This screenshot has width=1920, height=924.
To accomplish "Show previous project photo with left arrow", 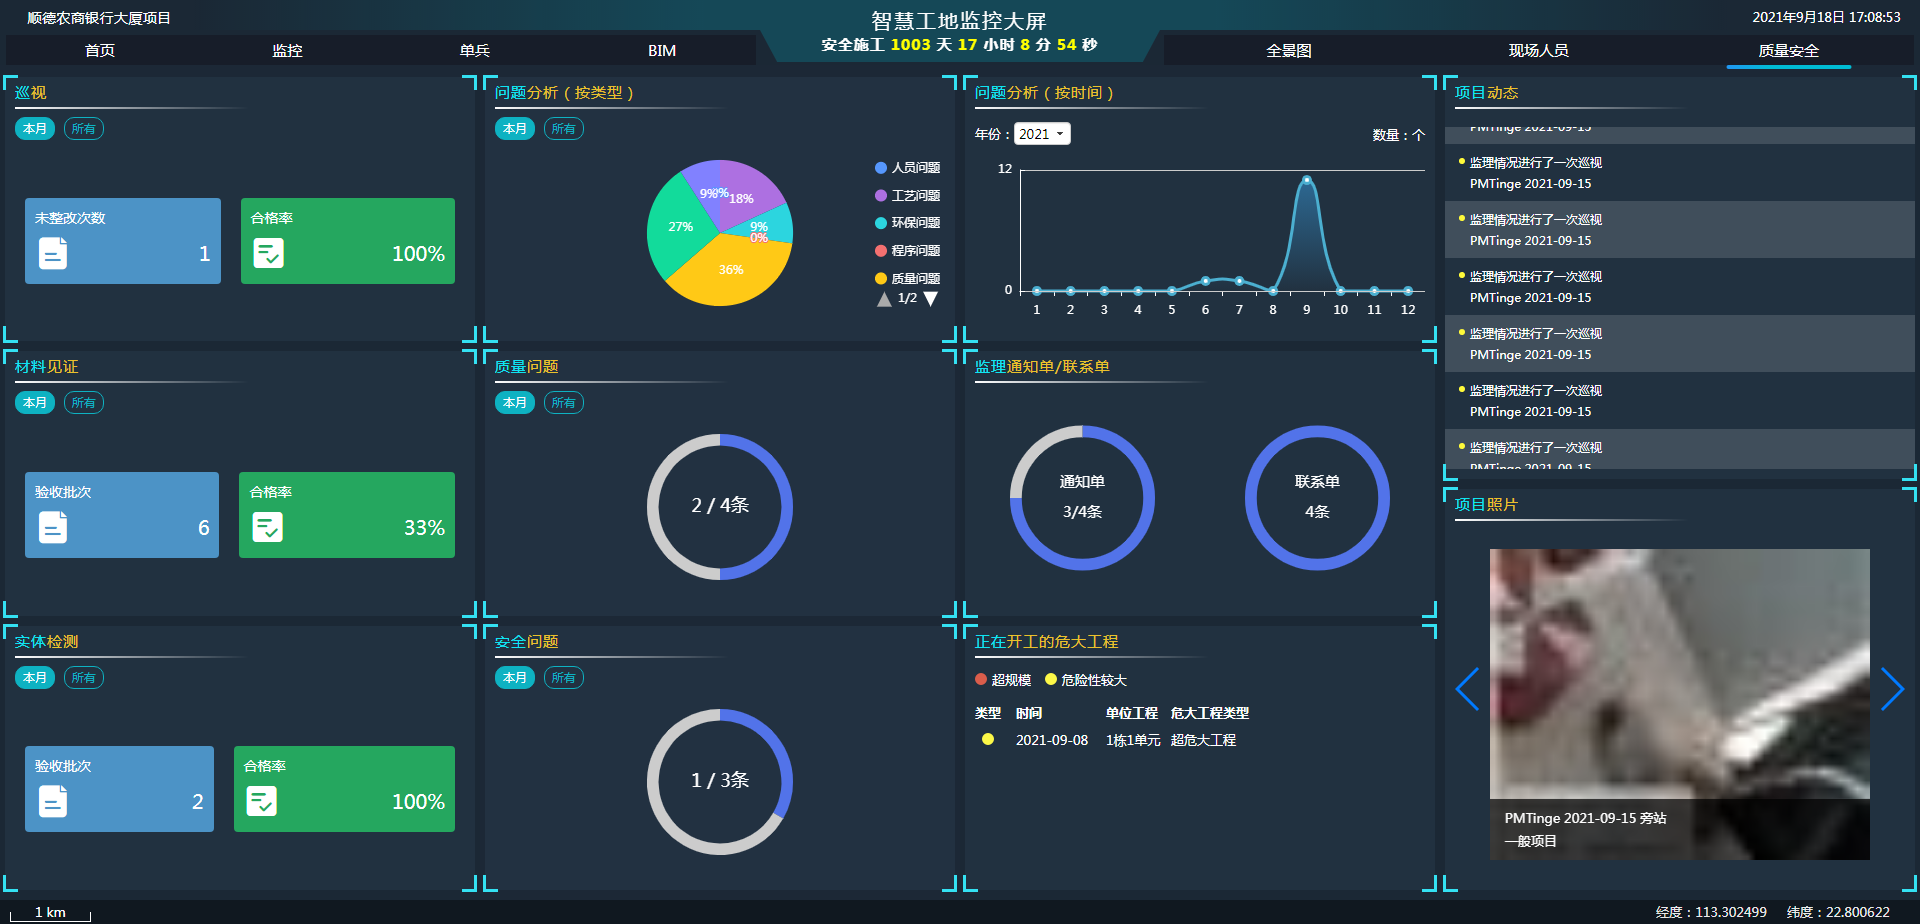I will [1467, 689].
